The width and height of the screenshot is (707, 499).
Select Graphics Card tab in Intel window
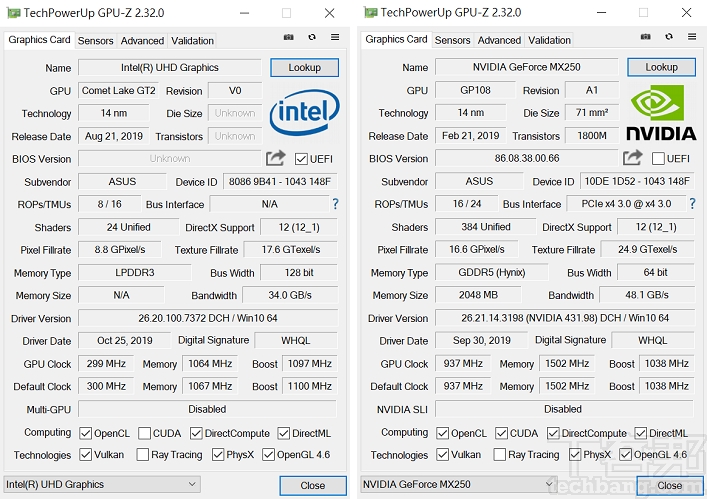click(39, 40)
